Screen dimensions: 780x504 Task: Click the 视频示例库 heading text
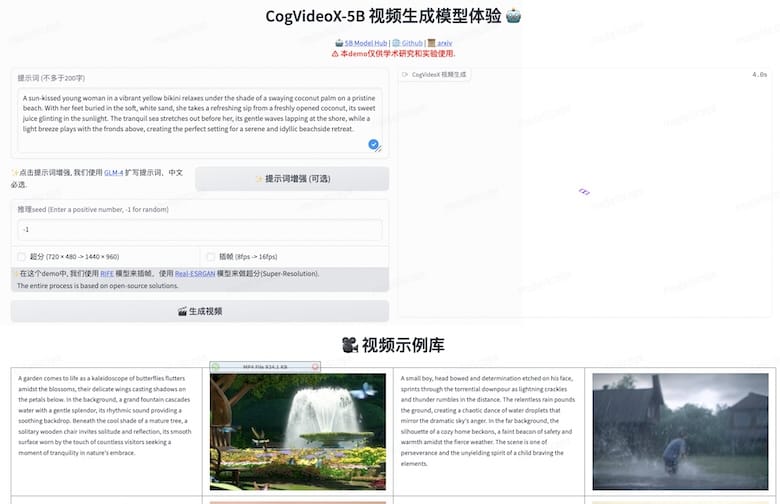pos(403,345)
